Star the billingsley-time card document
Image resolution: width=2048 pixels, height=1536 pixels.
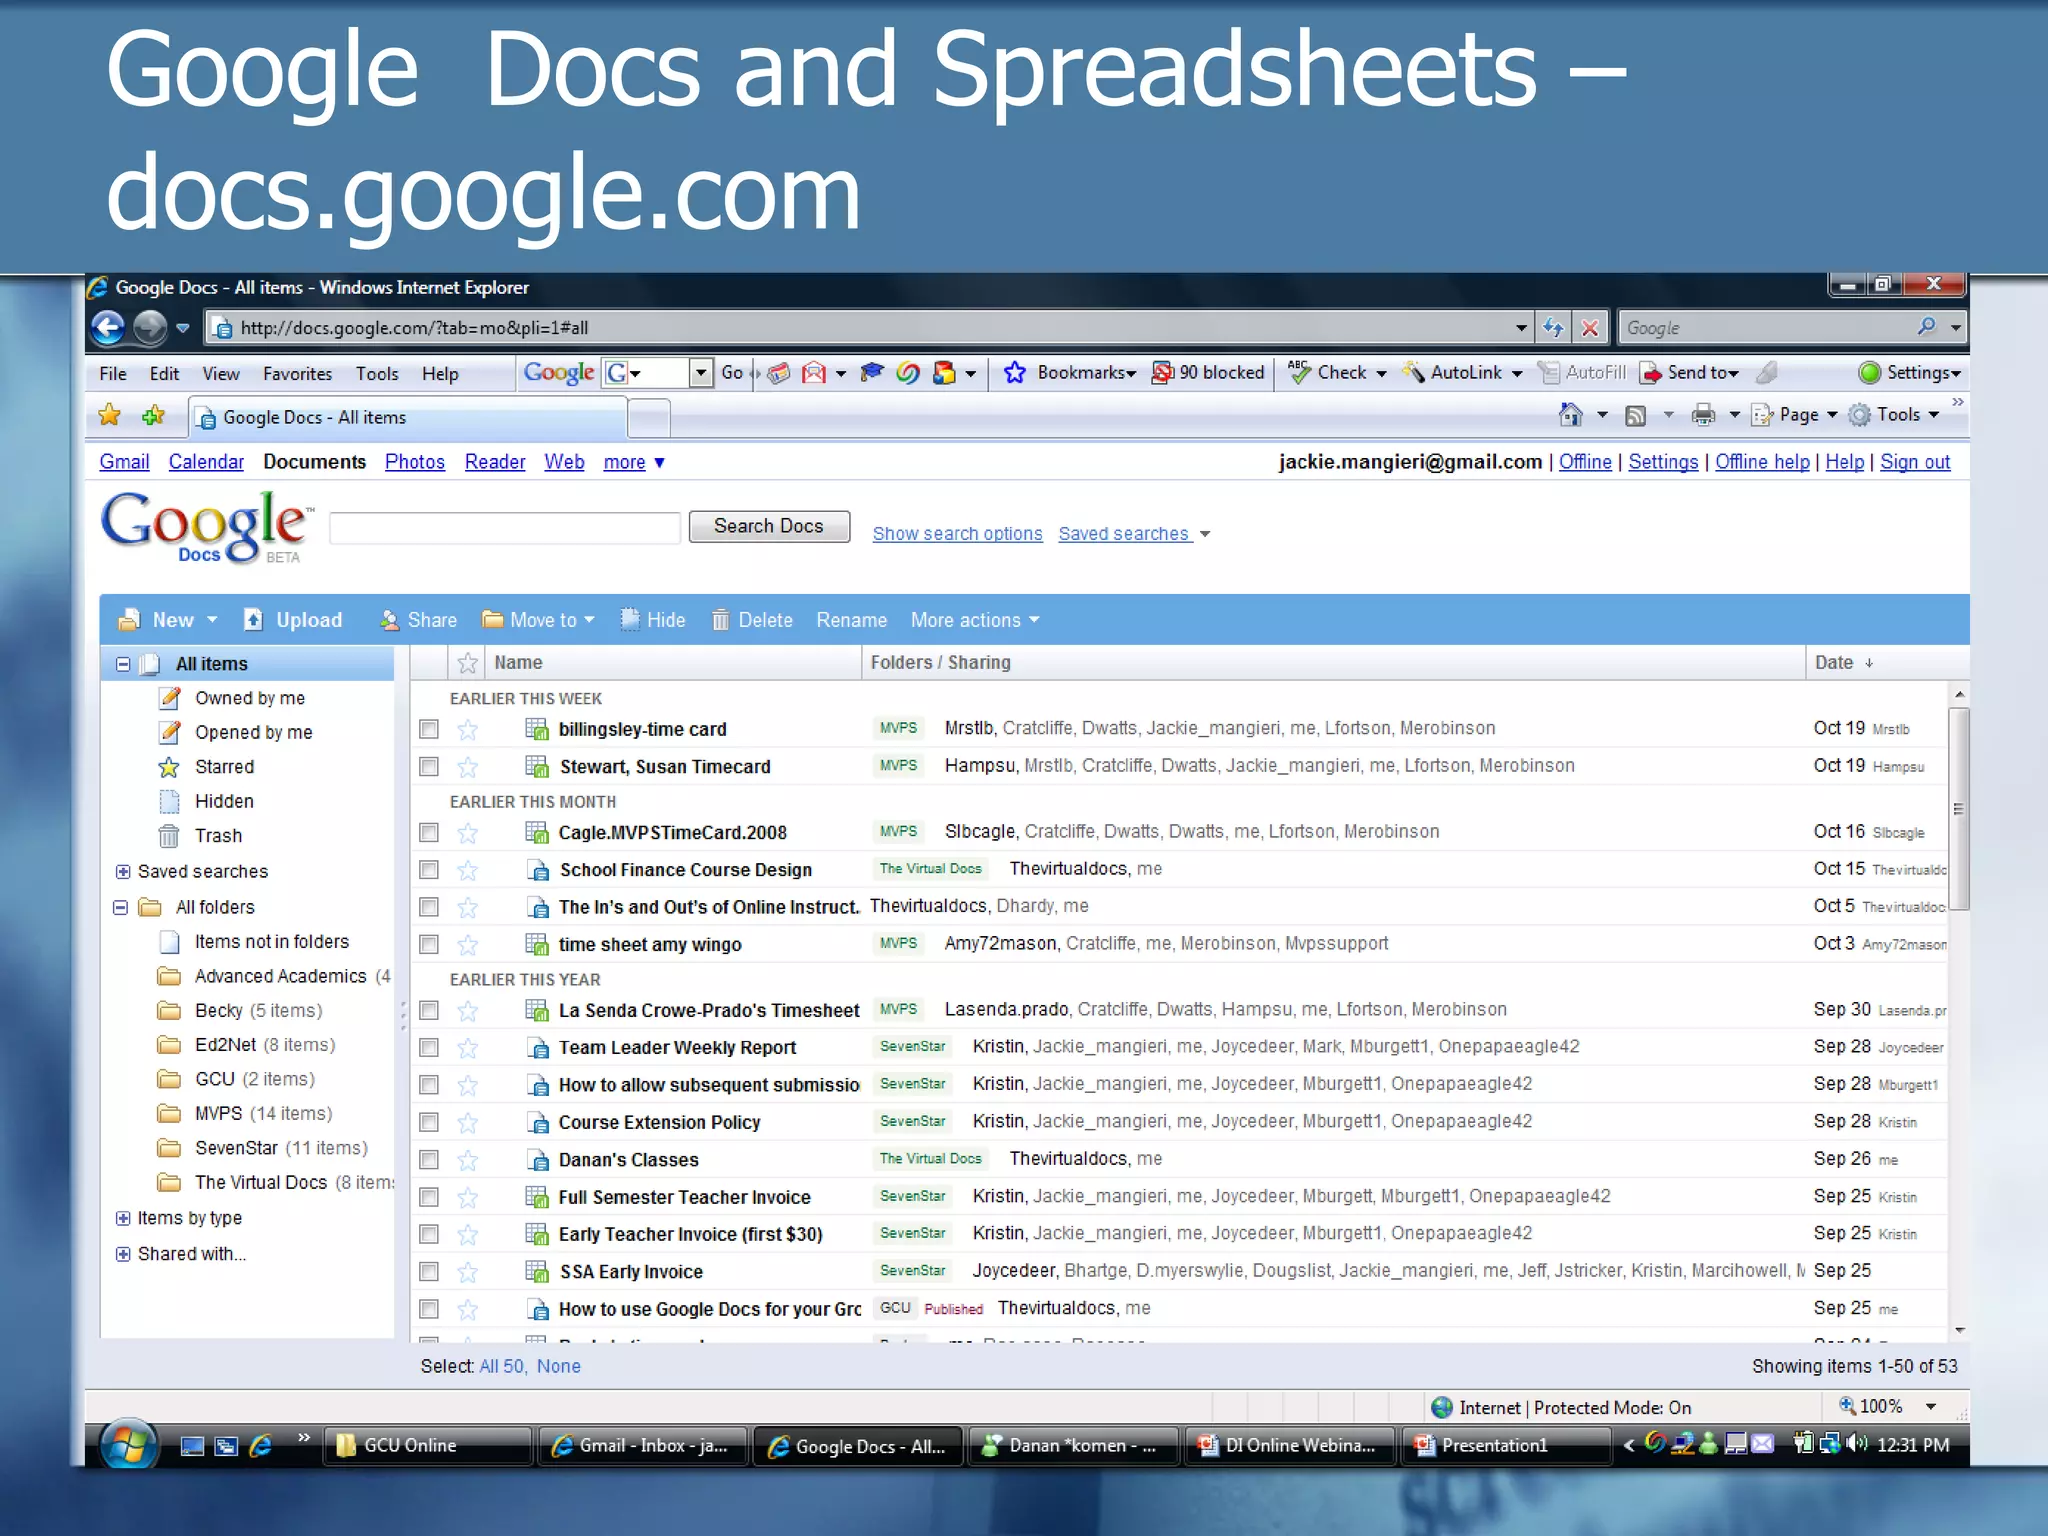[x=468, y=730]
